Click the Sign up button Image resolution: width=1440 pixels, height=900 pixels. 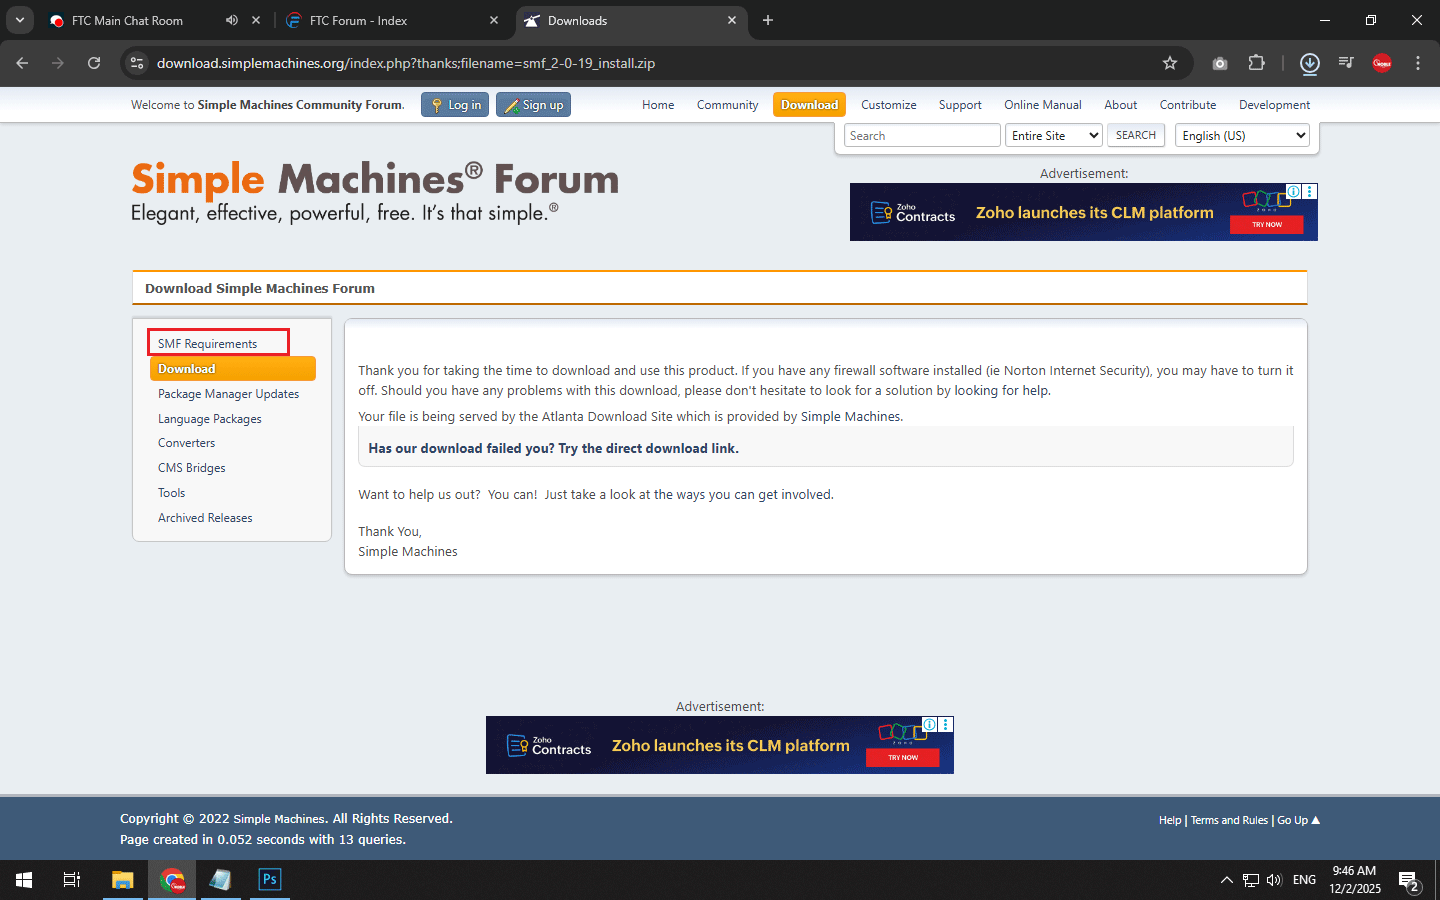pyautogui.click(x=533, y=105)
